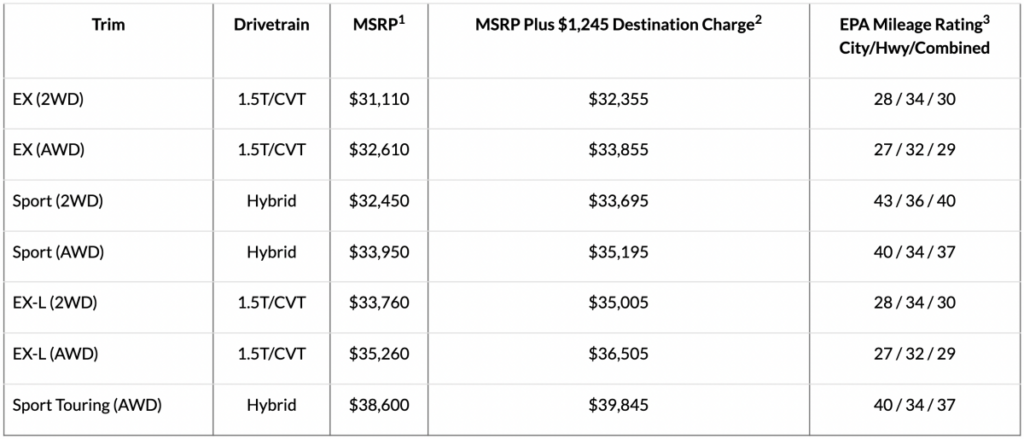This screenshot has height=439, width=1024.
Task: Click the $33,695 destination price
Action: pyautogui.click(x=618, y=201)
